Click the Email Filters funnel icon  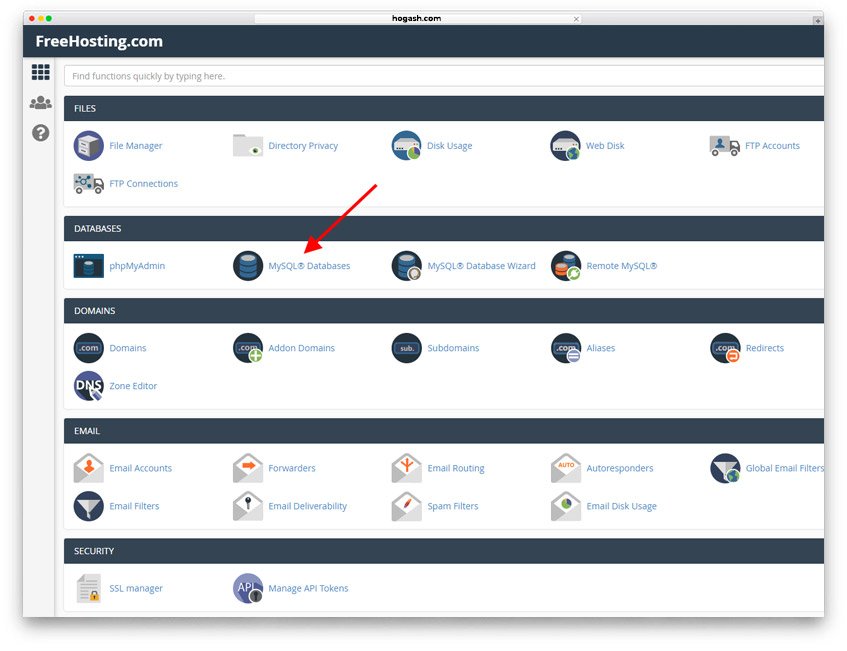click(x=89, y=506)
